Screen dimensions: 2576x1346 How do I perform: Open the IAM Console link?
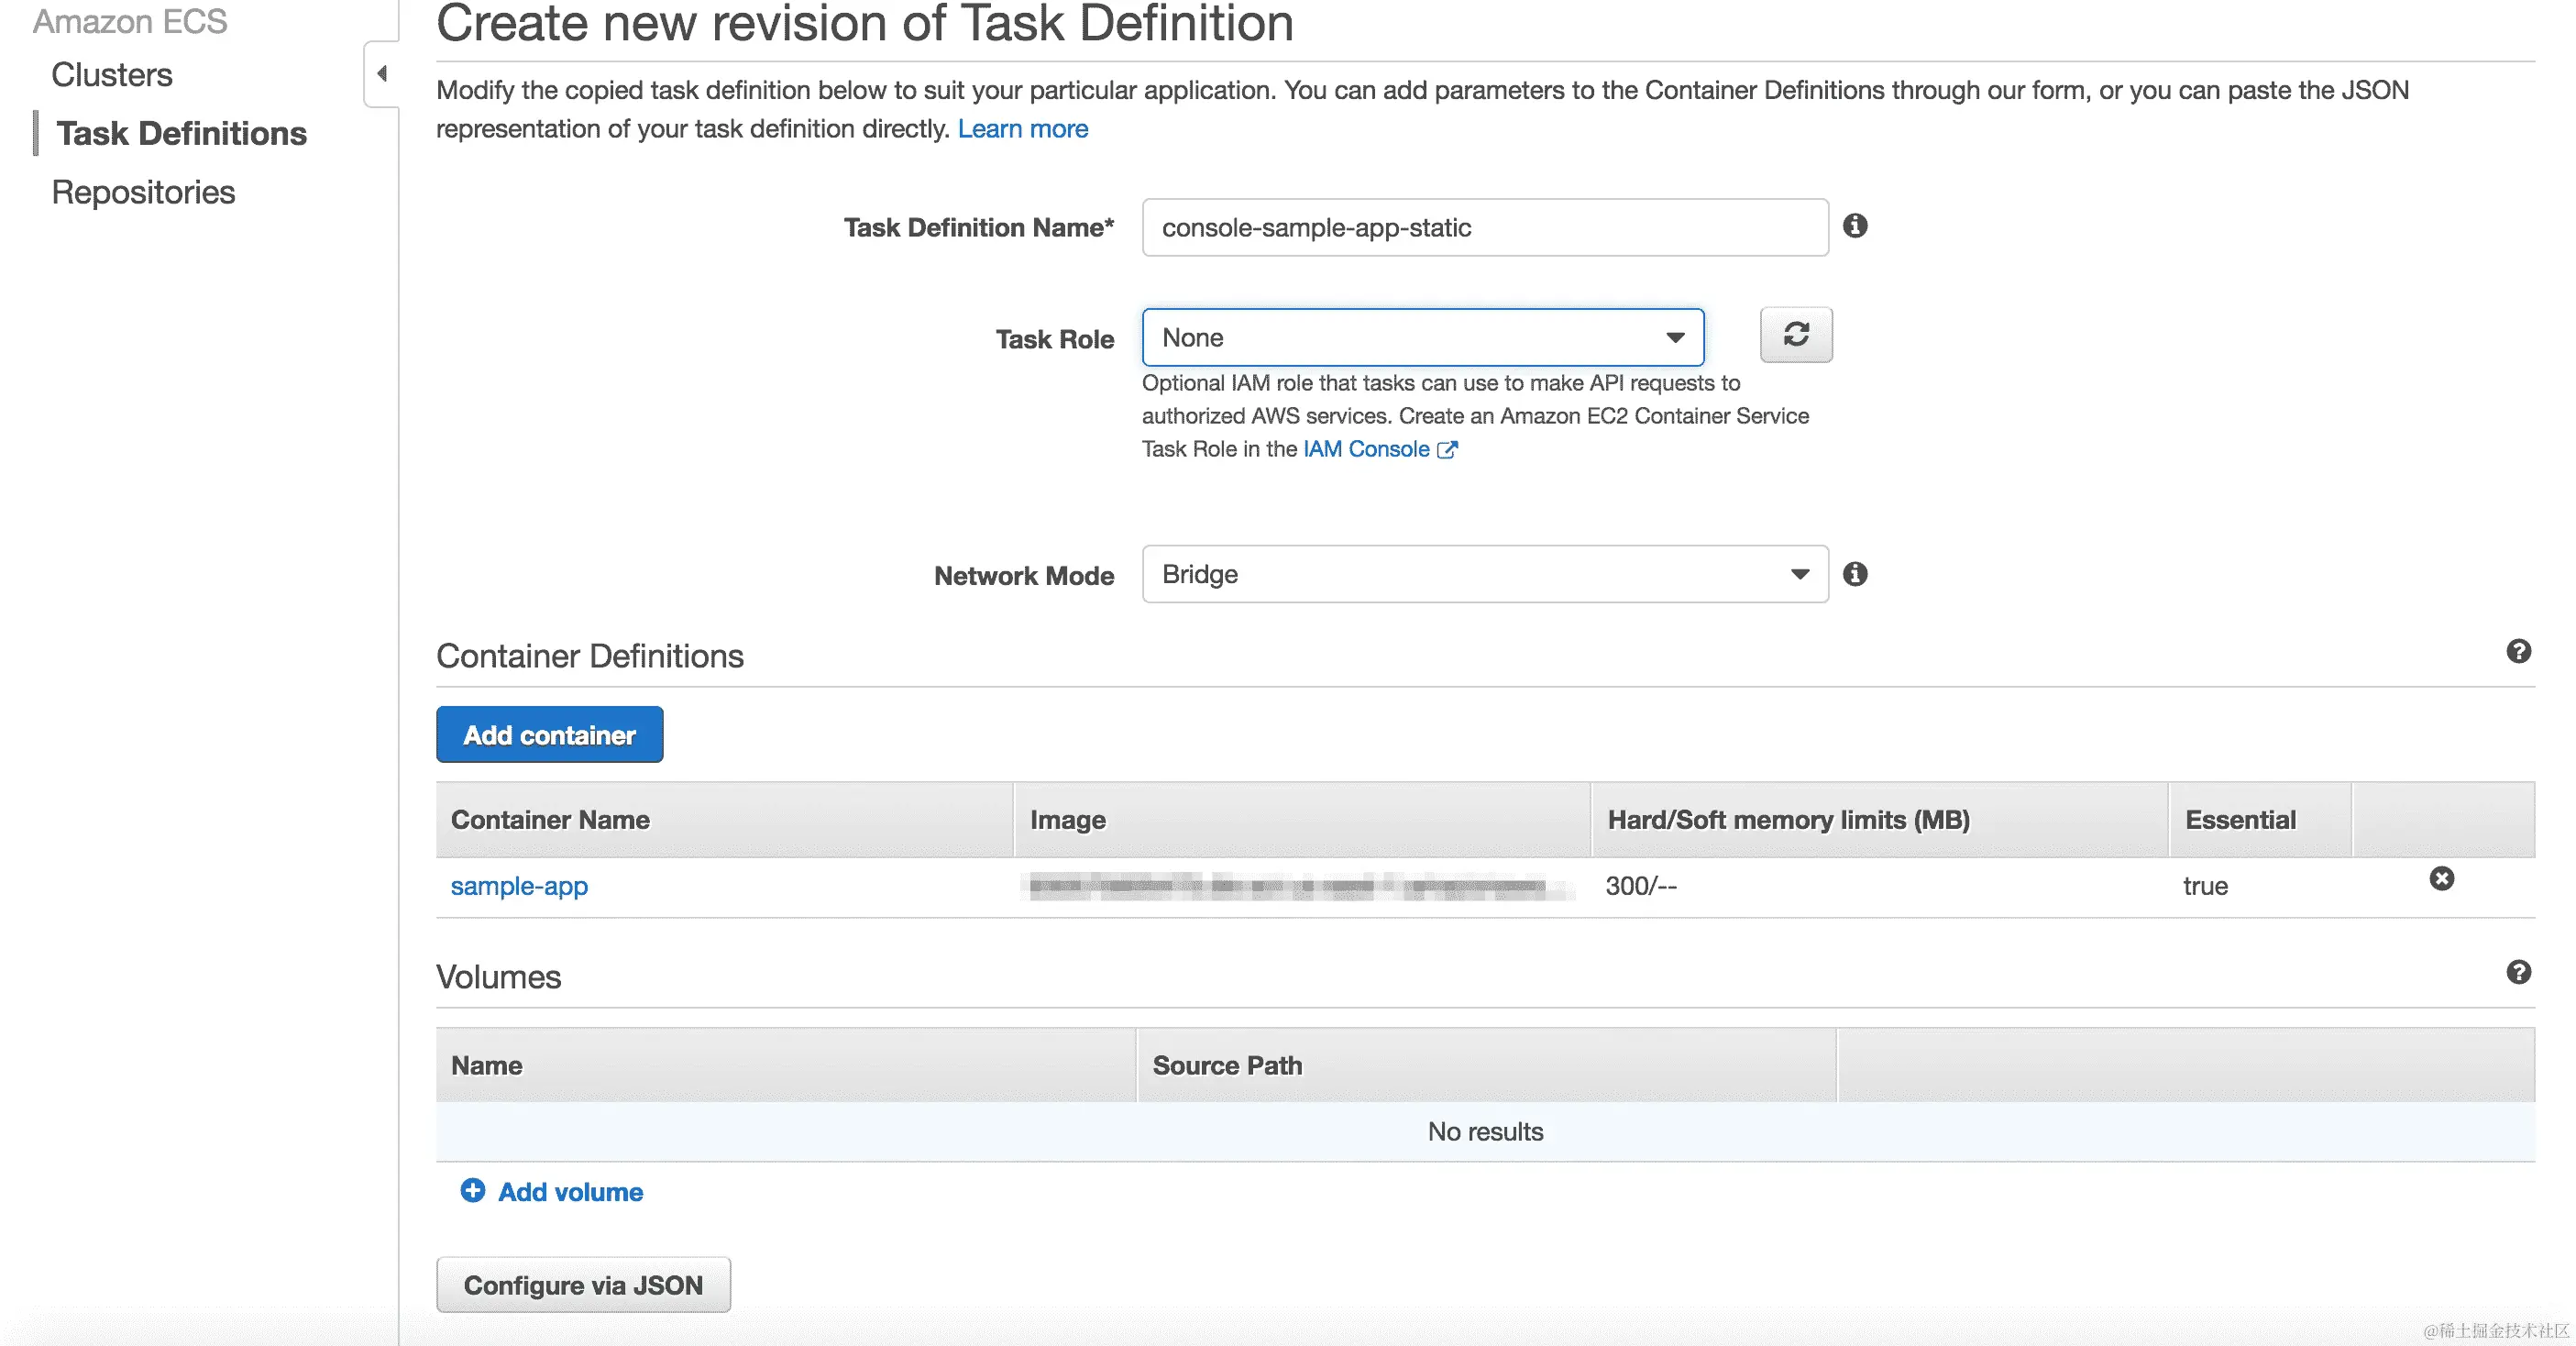tap(1366, 449)
